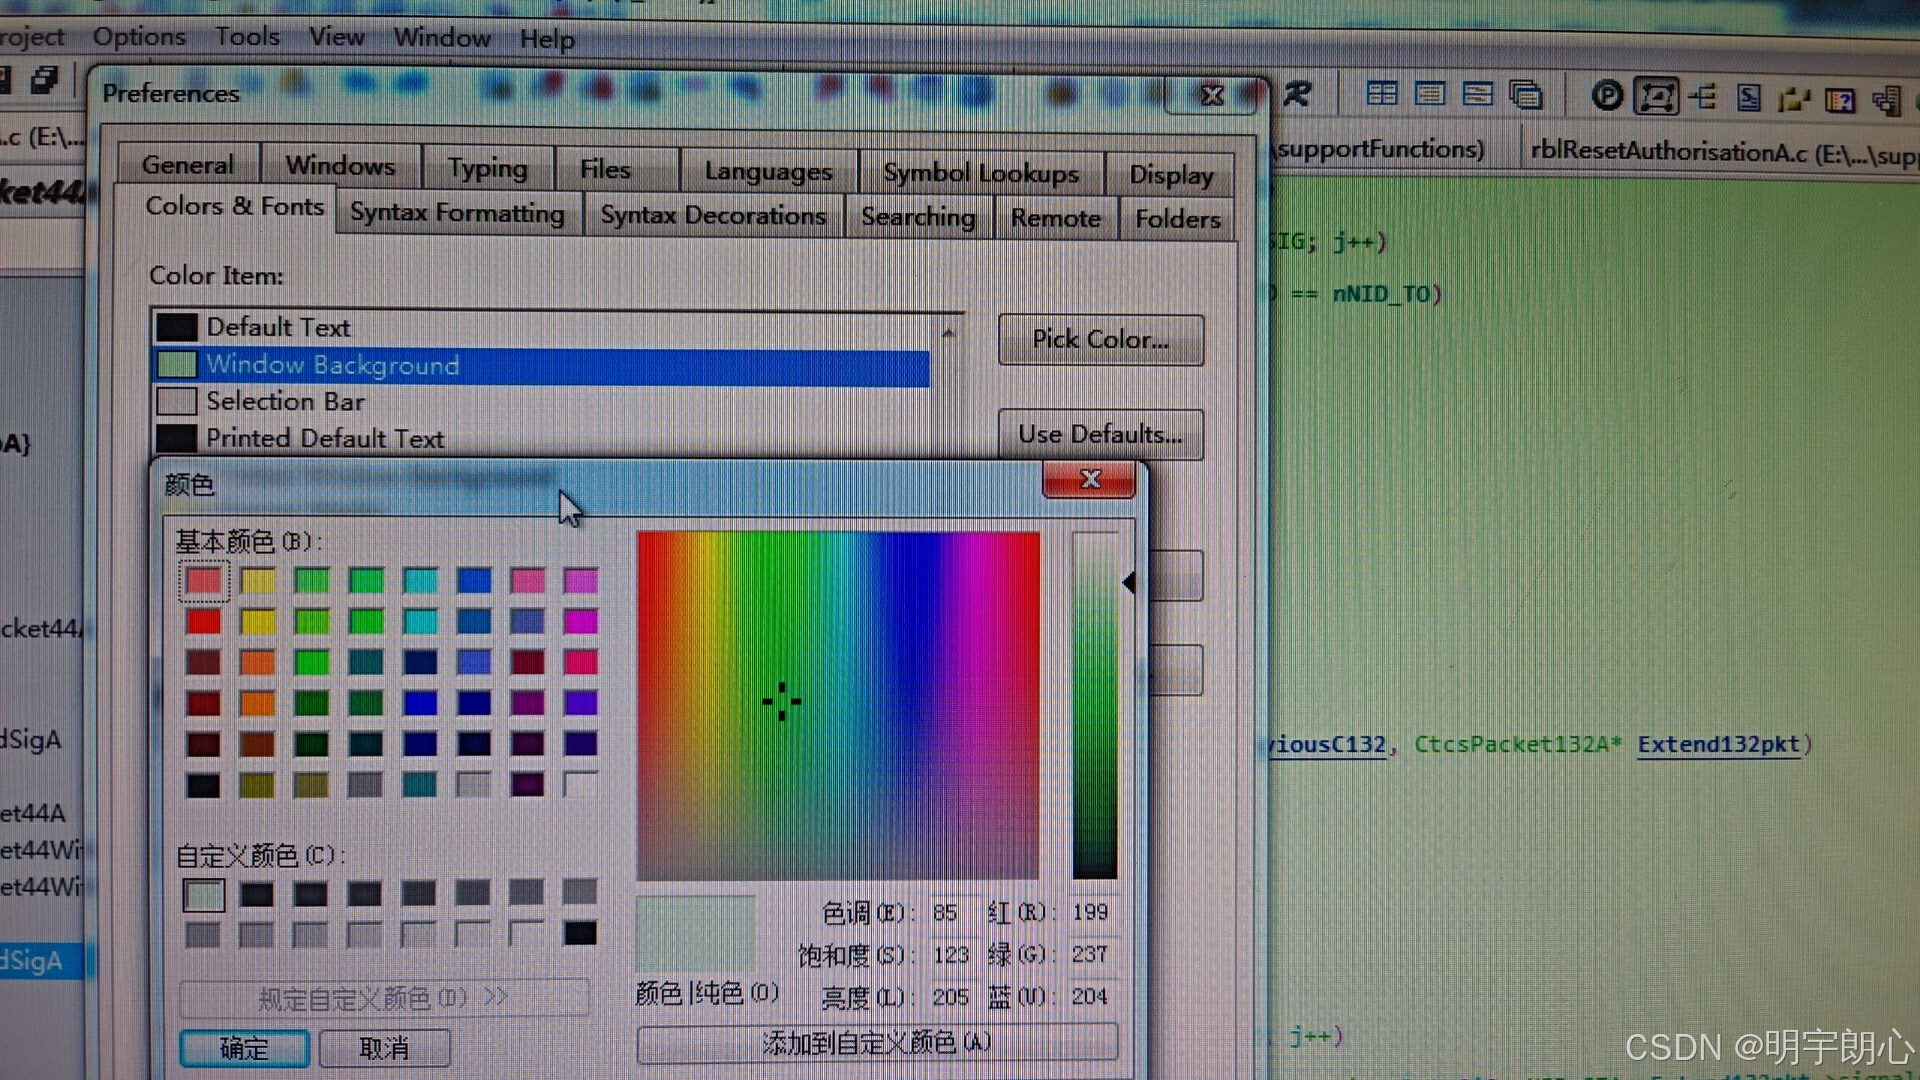1920x1080 pixels.
Task: Click the luminance slider arrow
Action: tap(1129, 583)
